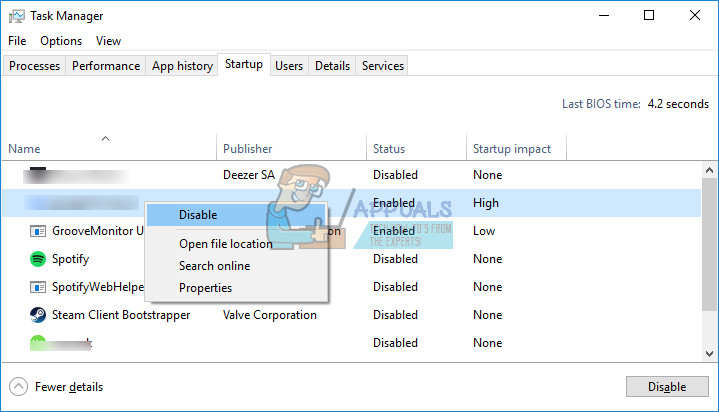Sort by the Name column header

(109, 148)
